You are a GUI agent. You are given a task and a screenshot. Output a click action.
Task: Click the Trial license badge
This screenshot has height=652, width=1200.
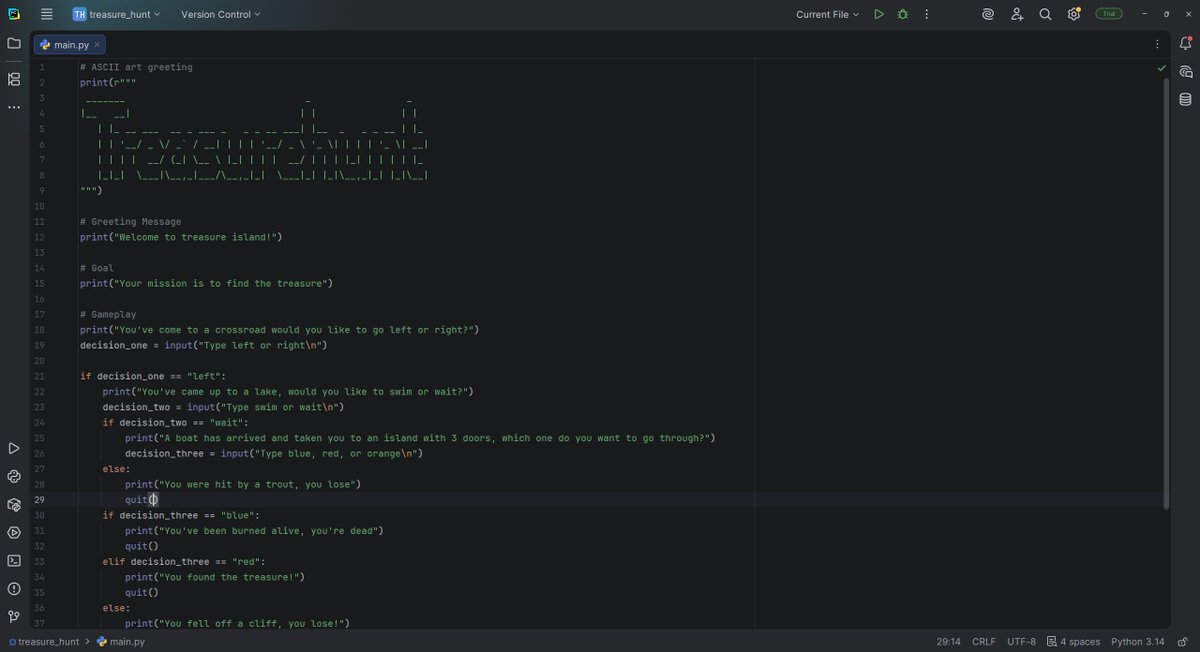[1108, 14]
